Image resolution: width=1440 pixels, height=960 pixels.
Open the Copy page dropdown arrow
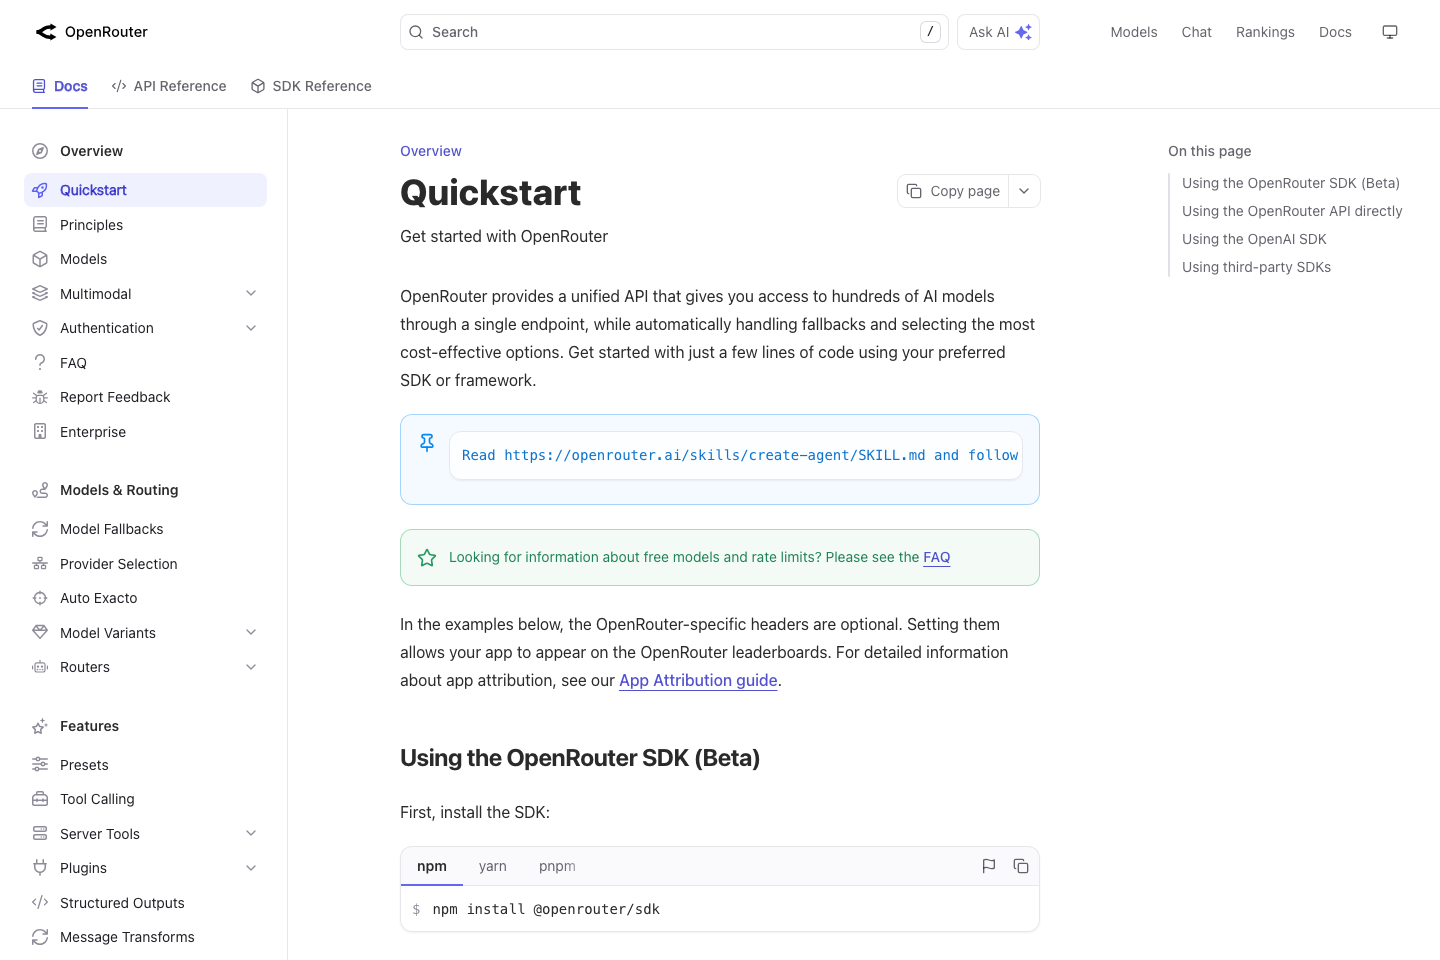[1023, 190]
